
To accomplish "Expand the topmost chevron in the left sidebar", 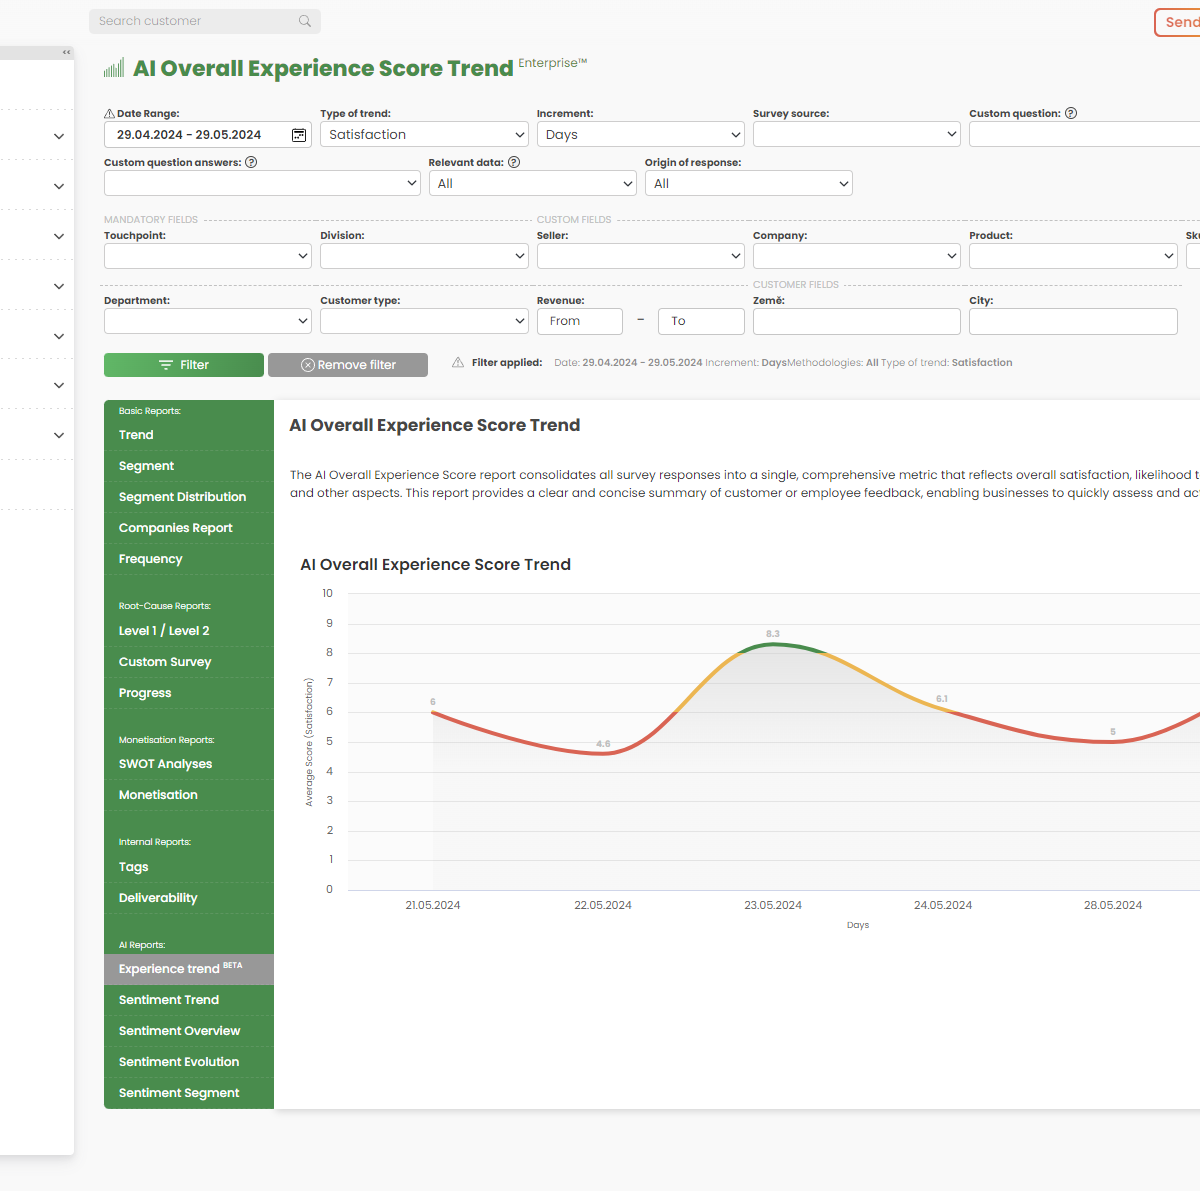I will [58, 135].
